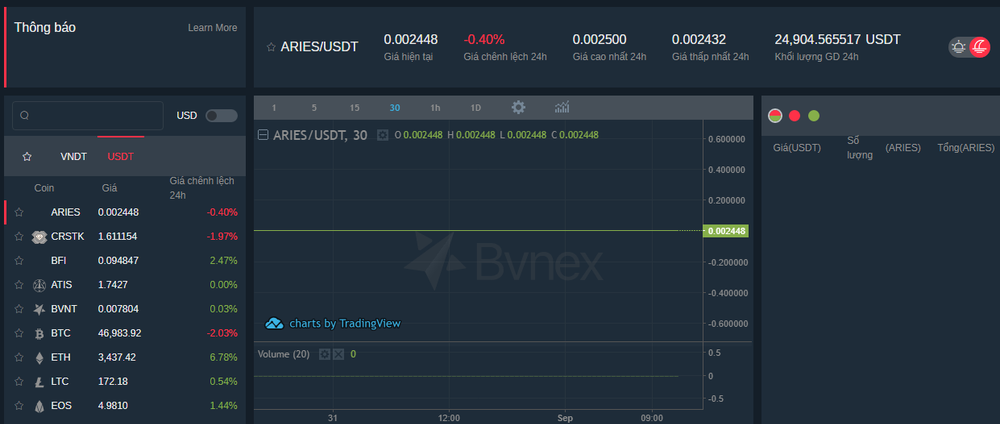Select the 1D chart interval
Screen dimensions: 1000x424
[476, 108]
